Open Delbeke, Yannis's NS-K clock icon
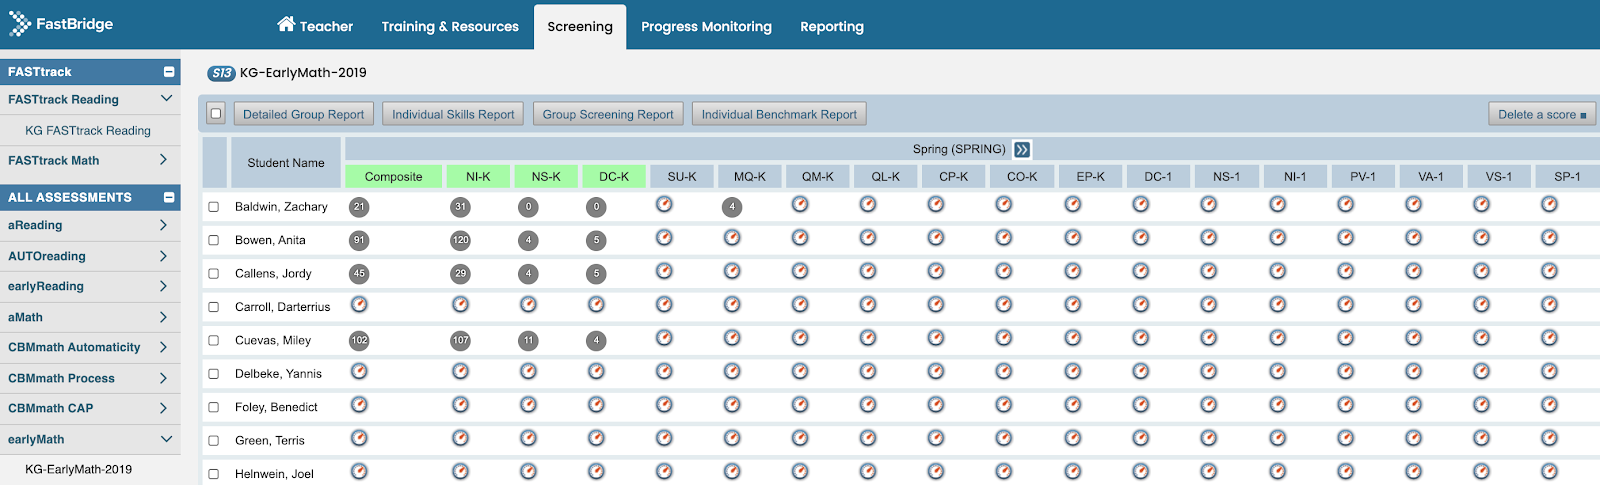1600x485 pixels. point(528,371)
